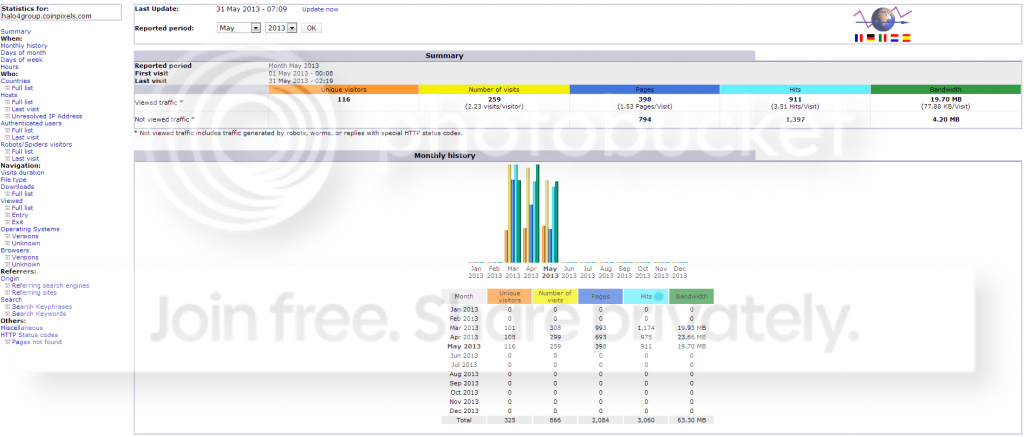Click the OK button for reported period
This screenshot has width=1024, height=437.
(x=311, y=28)
